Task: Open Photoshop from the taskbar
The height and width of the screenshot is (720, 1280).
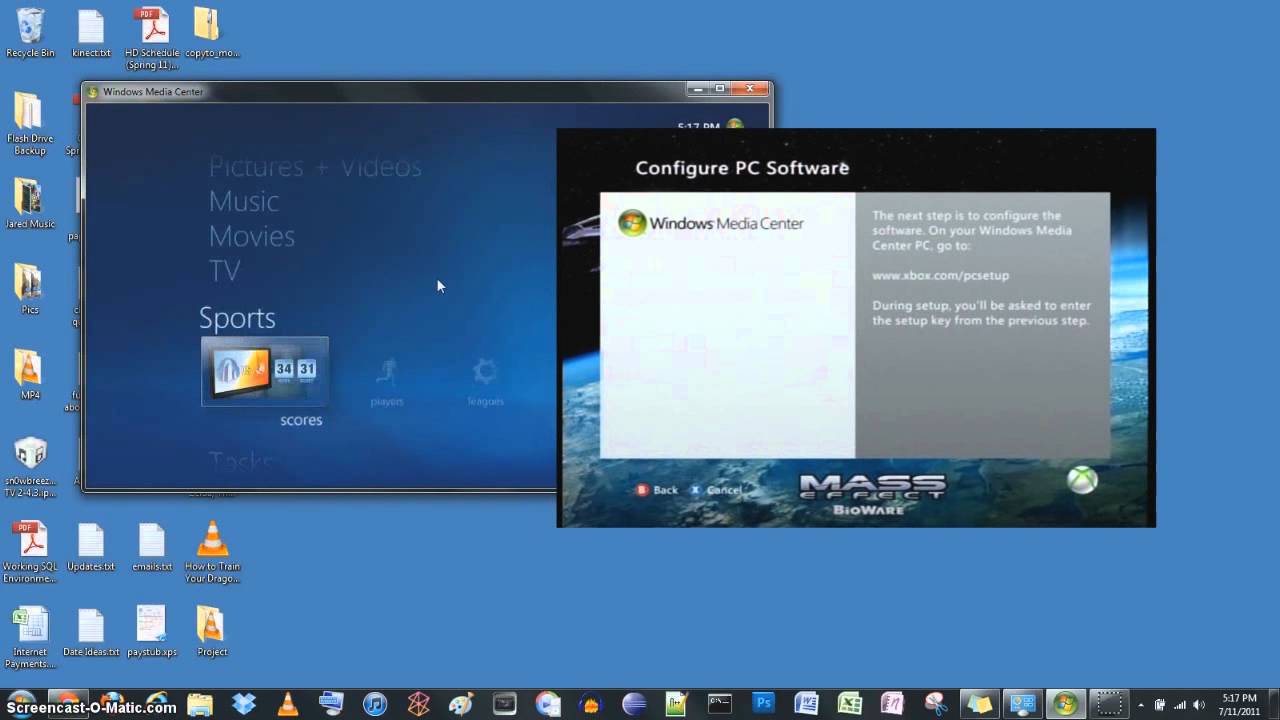Action: 765,703
